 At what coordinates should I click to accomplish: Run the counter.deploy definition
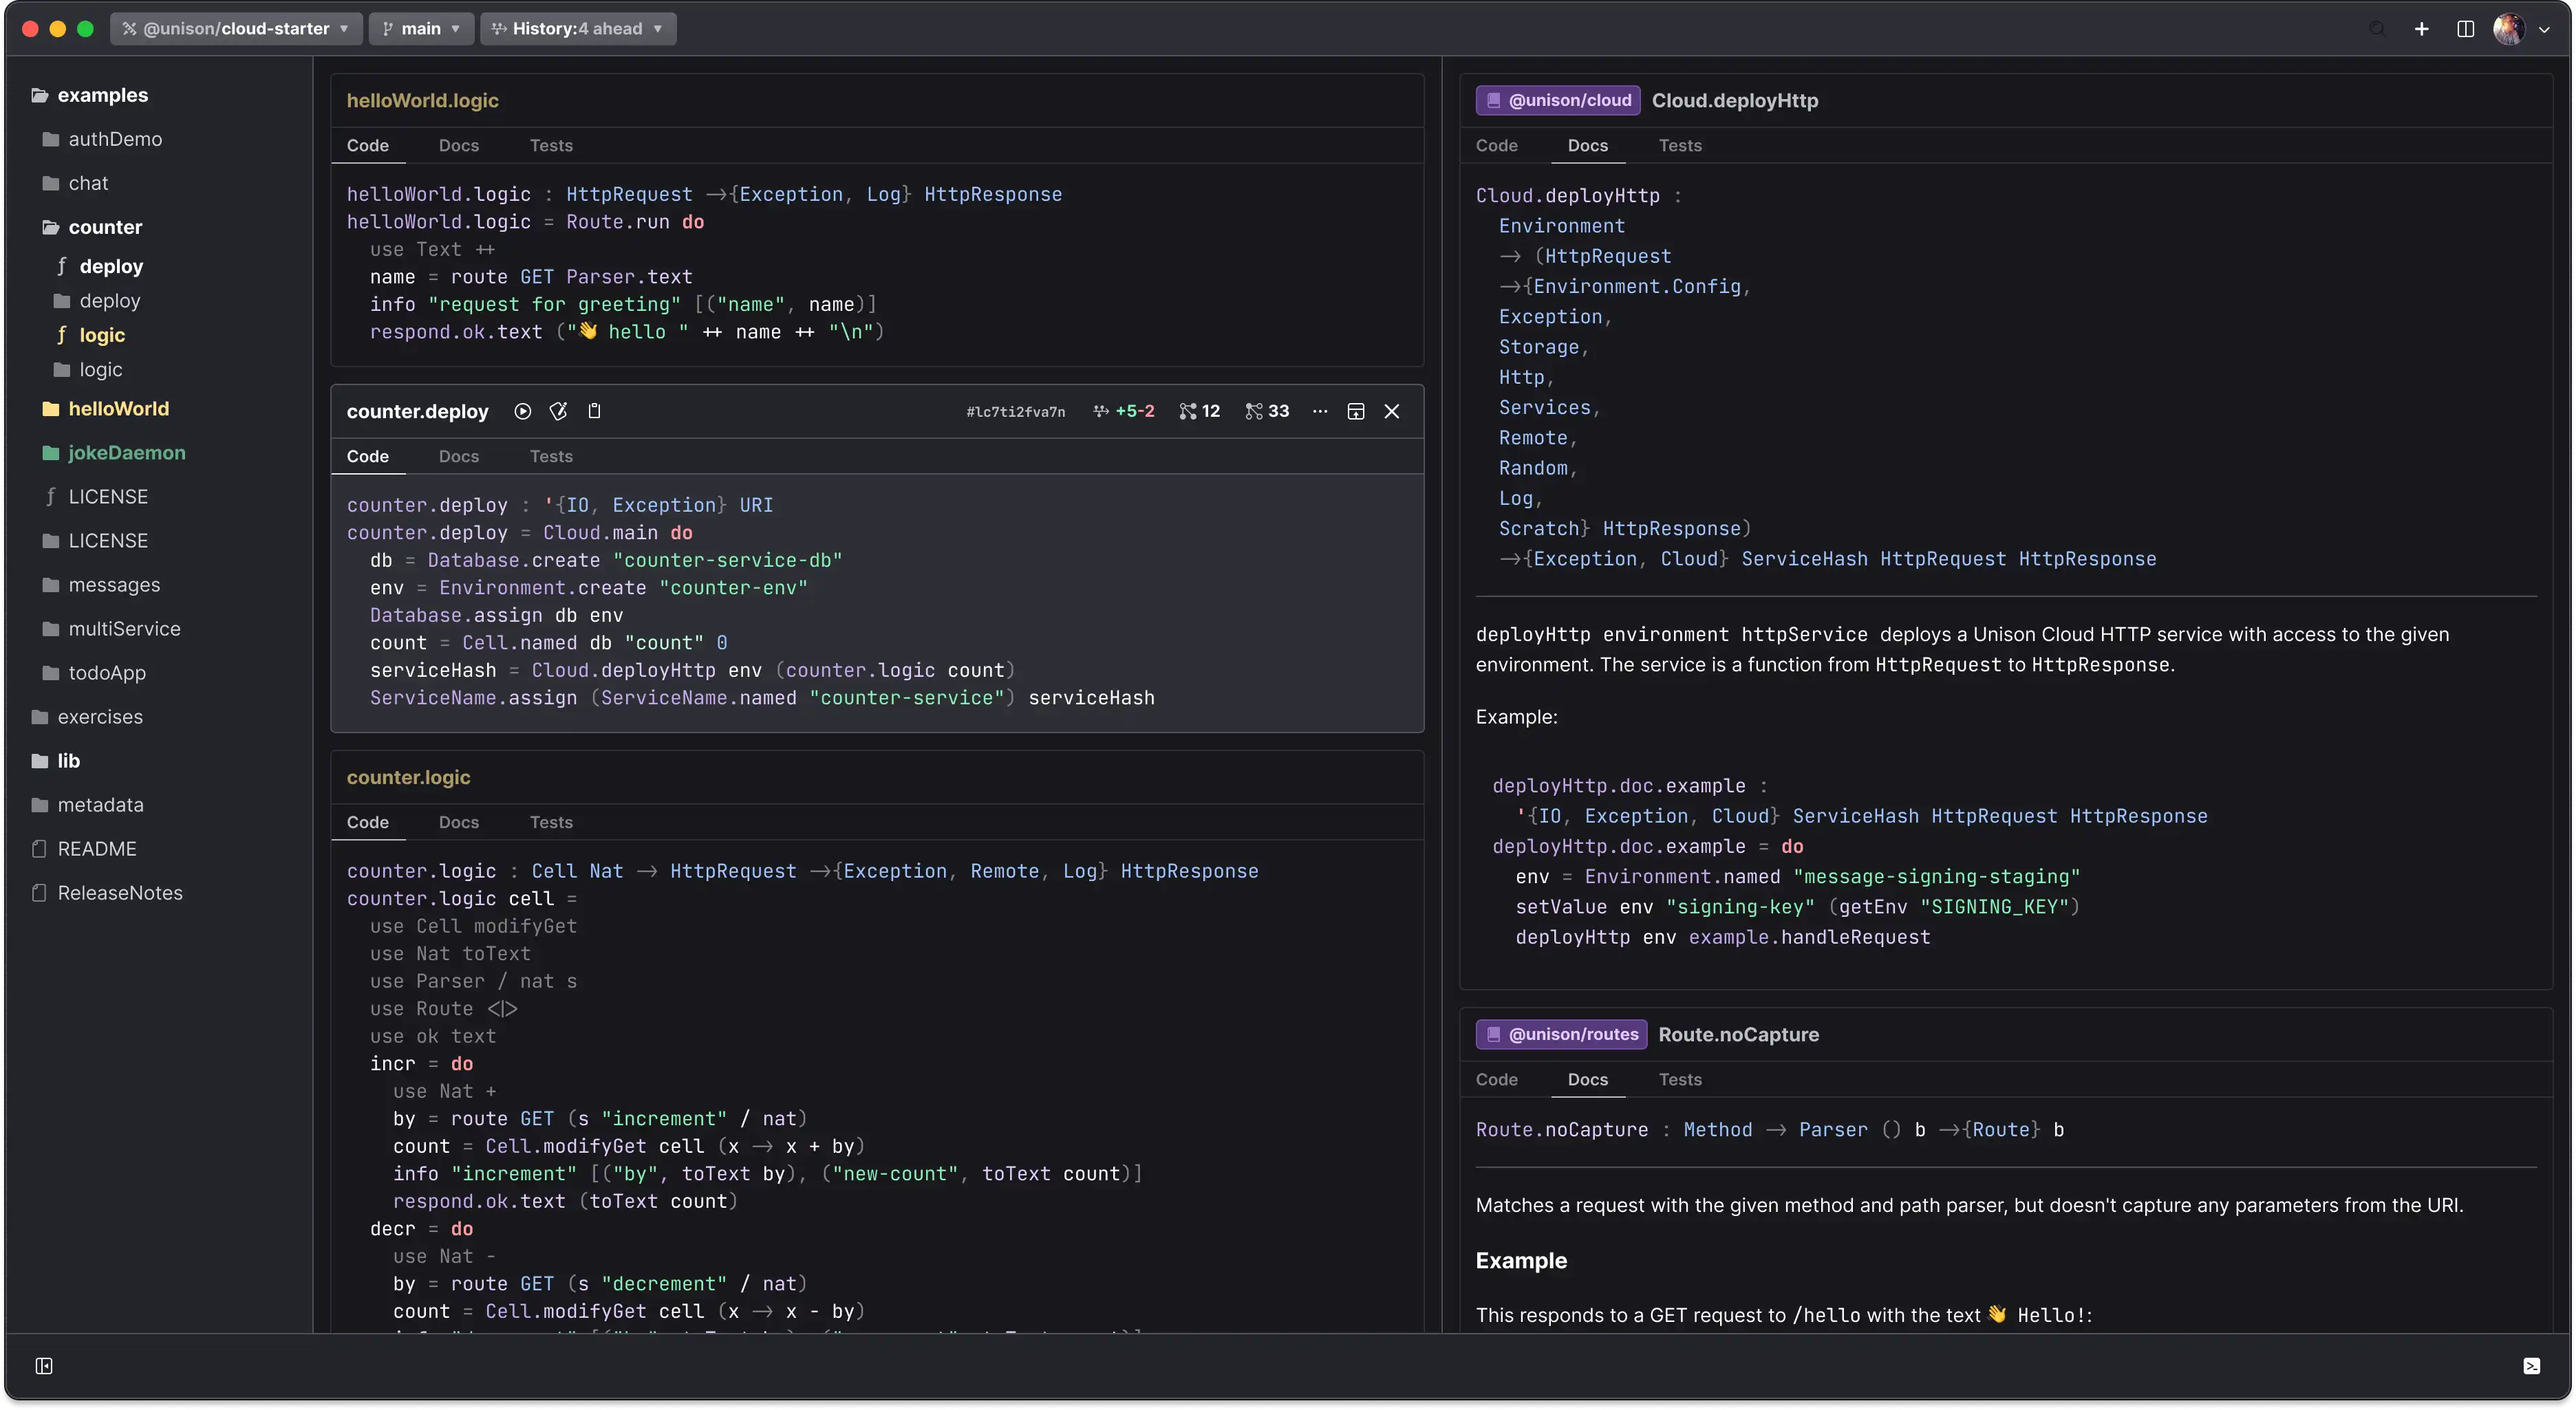[522, 411]
